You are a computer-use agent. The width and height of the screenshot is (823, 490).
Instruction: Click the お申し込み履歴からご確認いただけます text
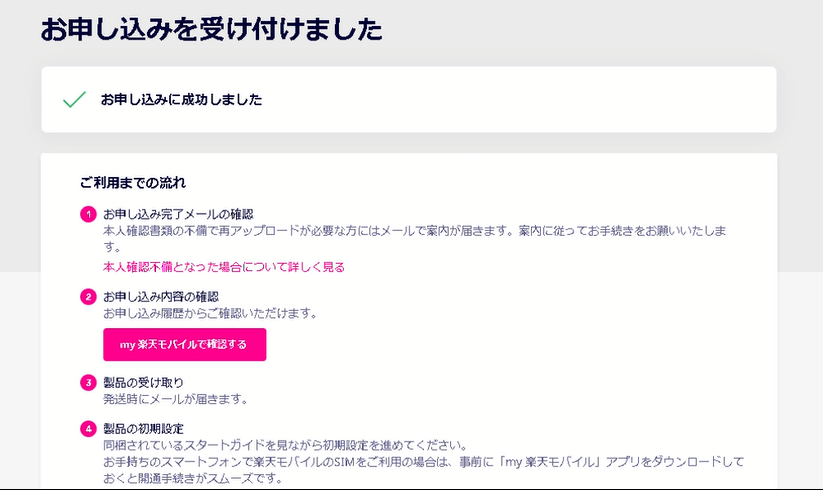tap(210, 313)
